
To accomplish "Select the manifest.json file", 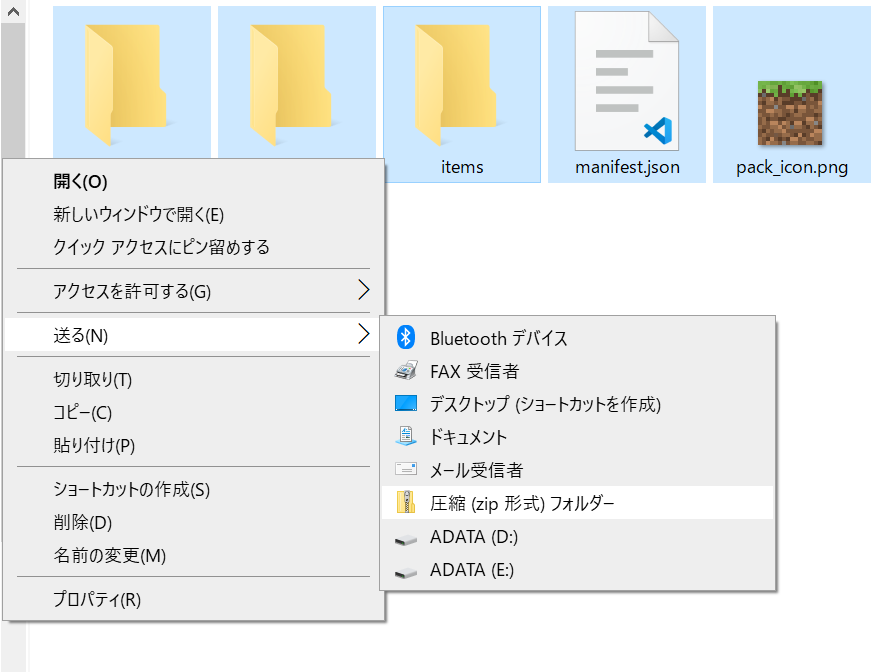I will coord(626,94).
